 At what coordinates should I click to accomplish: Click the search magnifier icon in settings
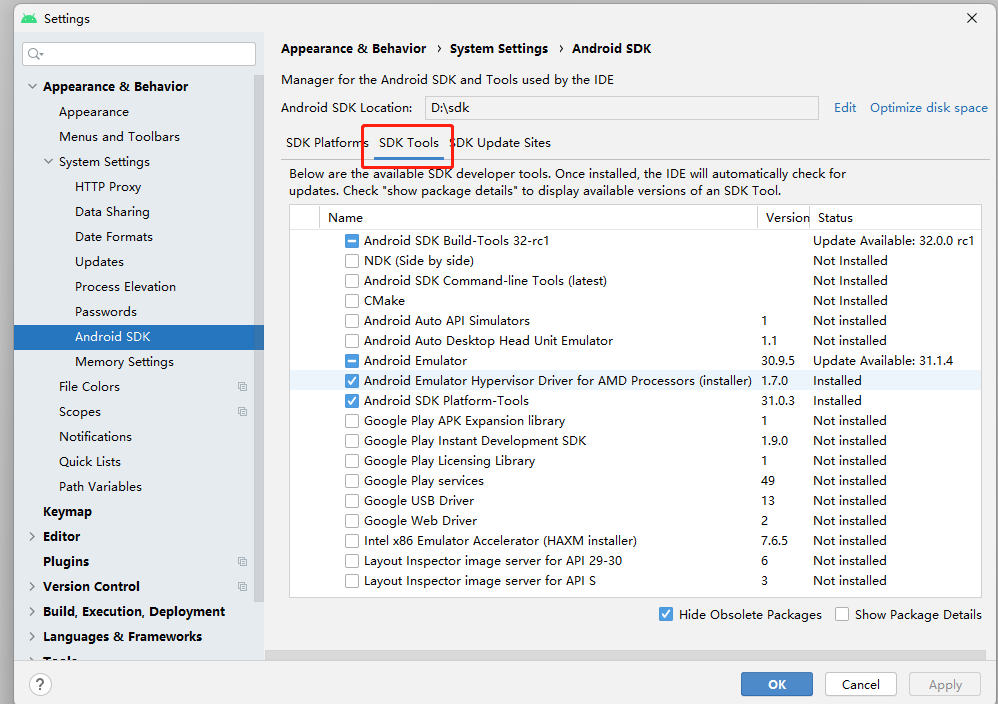(x=35, y=54)
